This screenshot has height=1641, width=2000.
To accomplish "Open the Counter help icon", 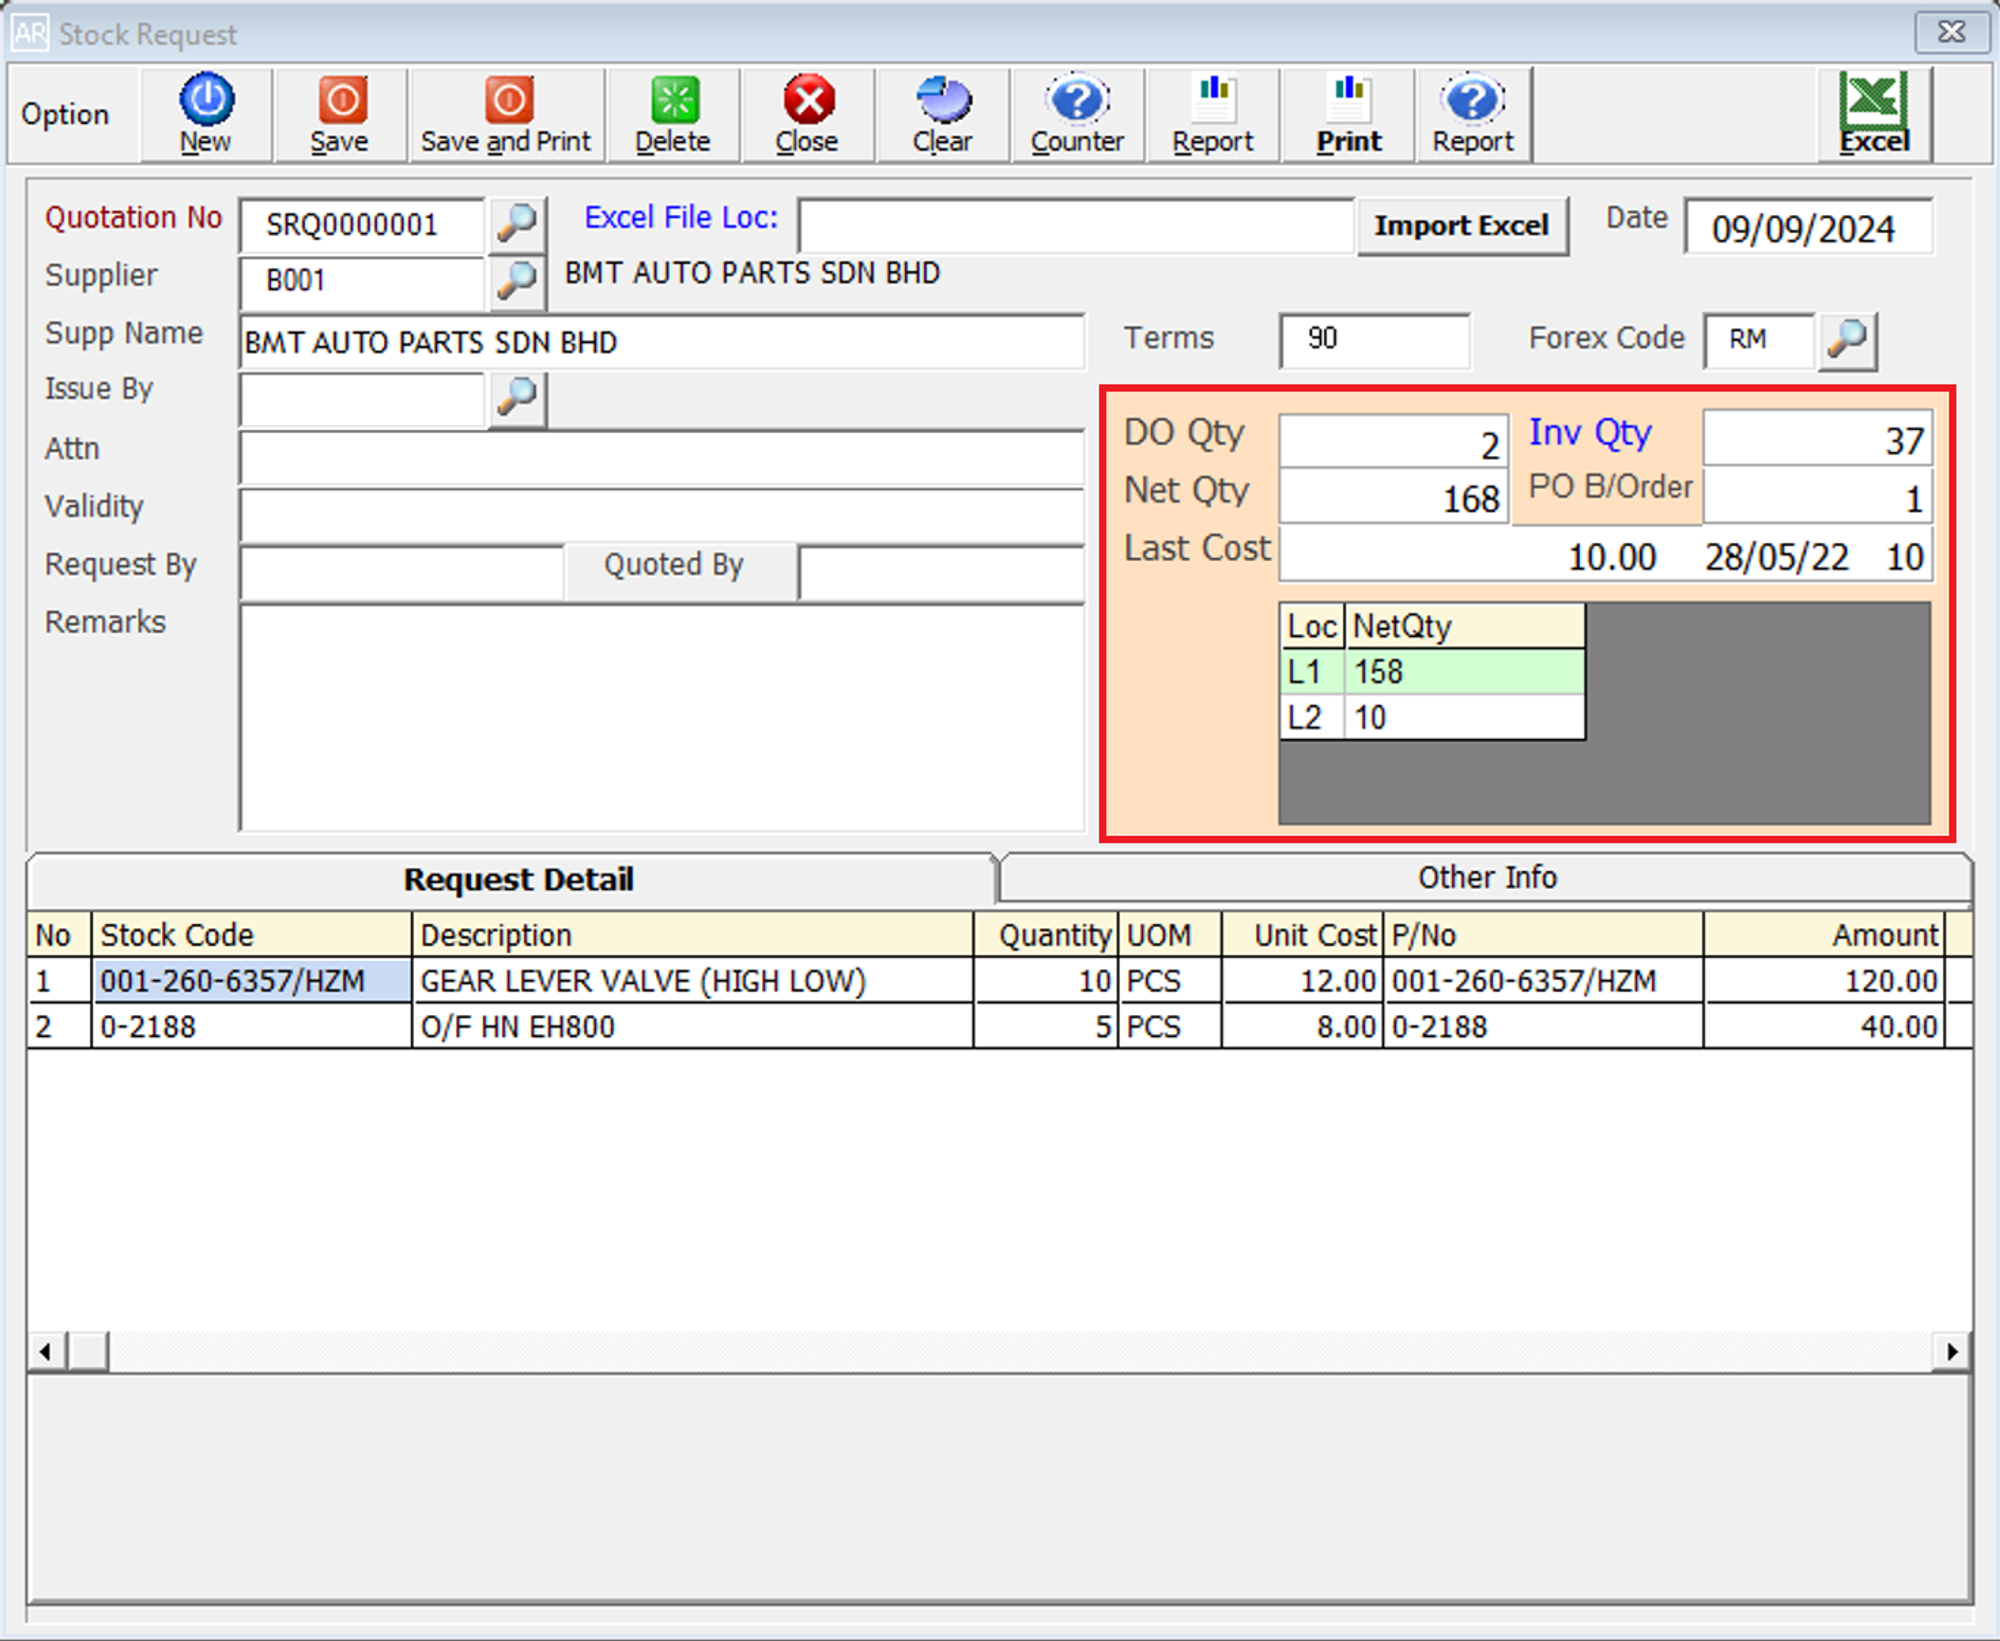I will [x=1077, y=99].
